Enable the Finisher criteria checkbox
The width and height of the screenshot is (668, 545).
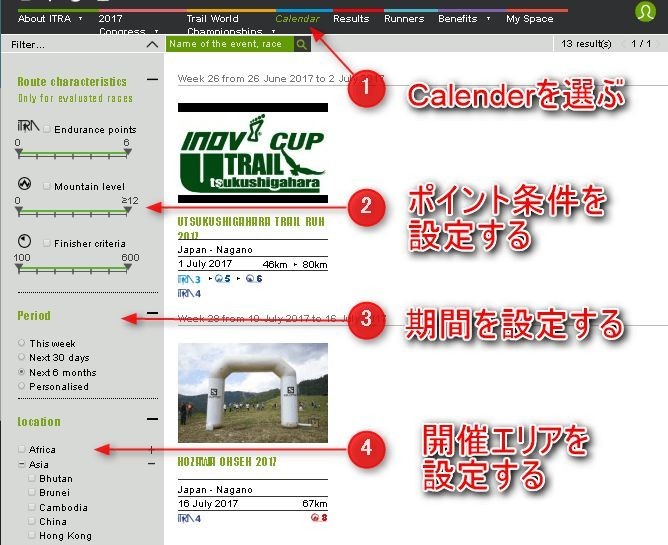pyautogui.click(x=47, y=243)
